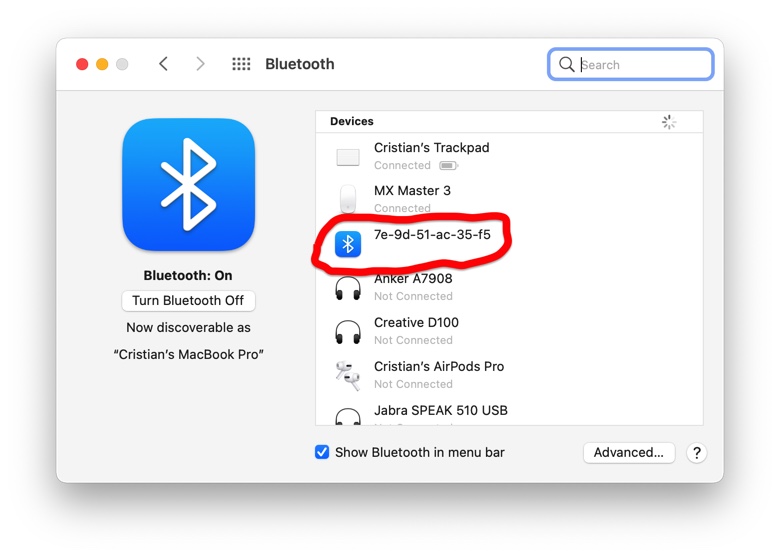Click the trackpad battery level indicator

pos(448,166)
